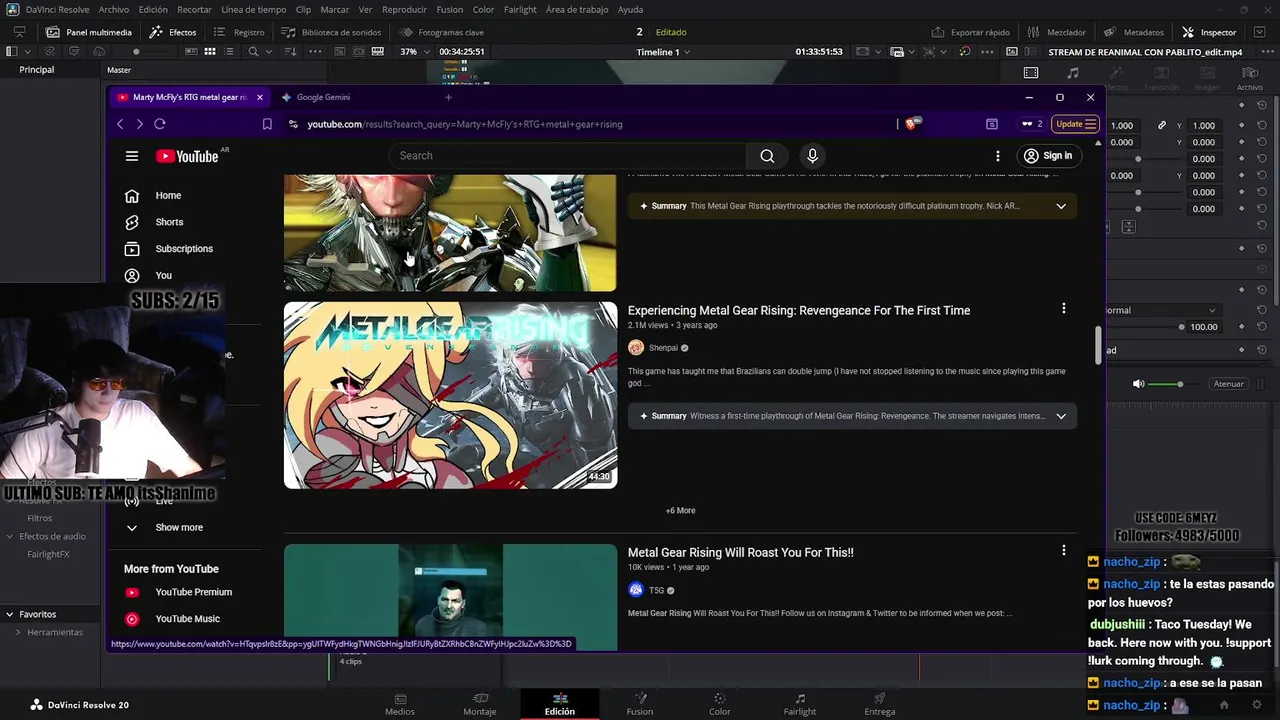Switch to the Fairlight page tab

point(799,704)
